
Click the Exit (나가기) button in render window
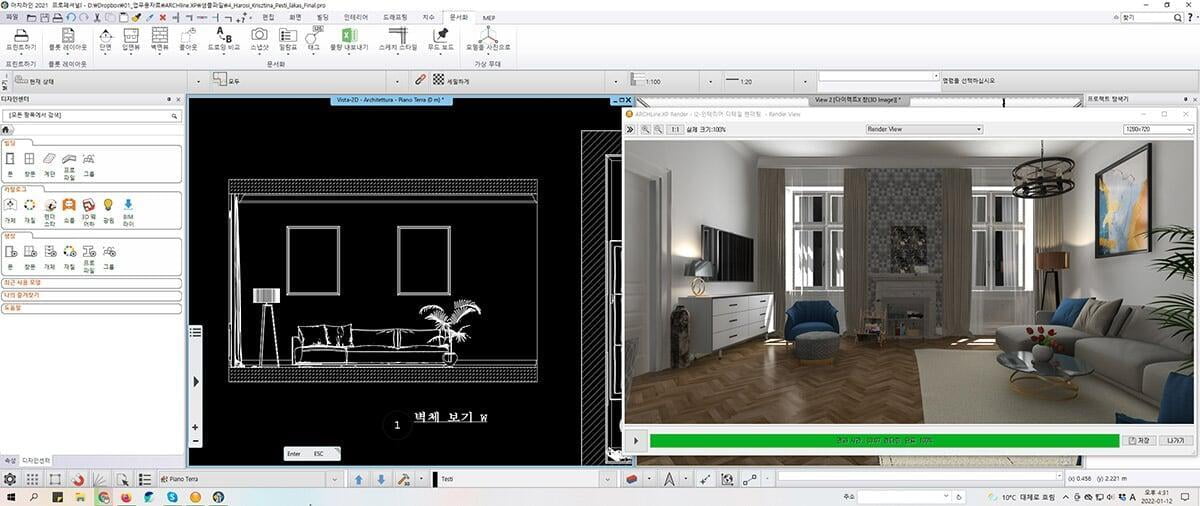1175,440
